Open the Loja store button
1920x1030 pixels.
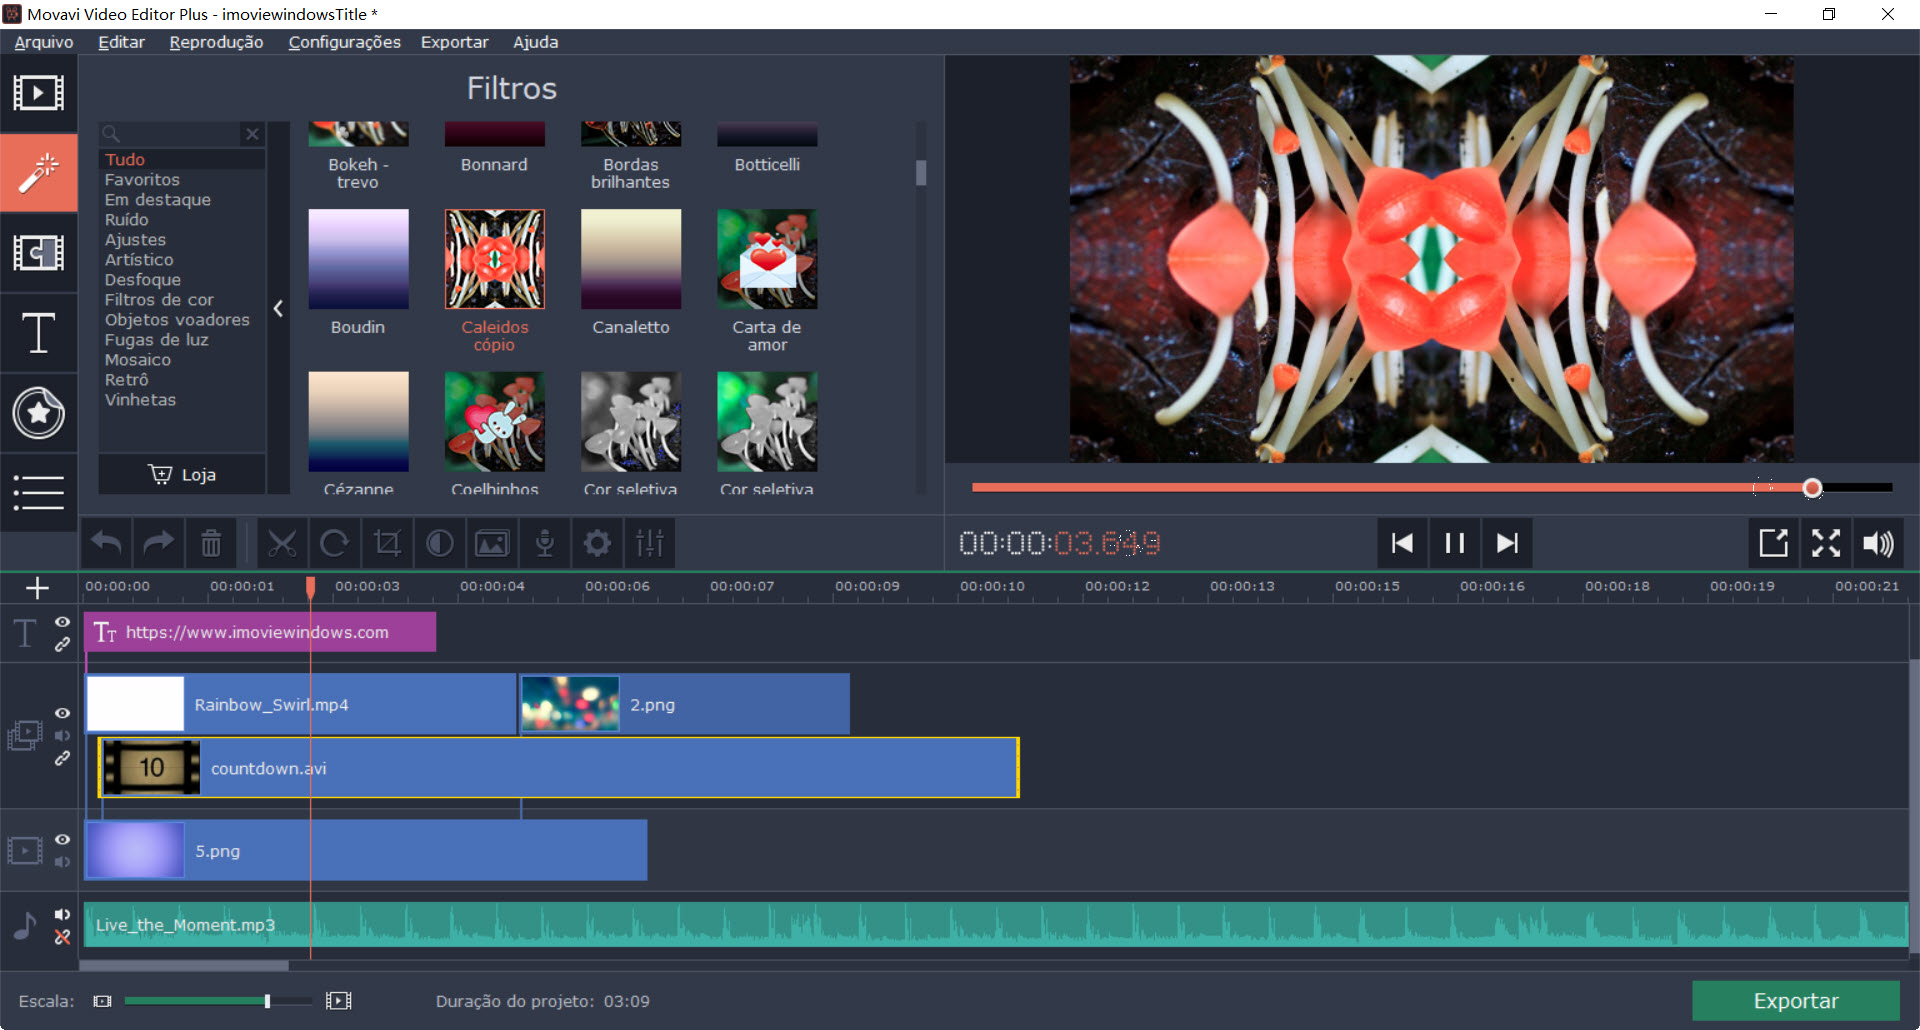pyautogui.click(x=182, y=474)
